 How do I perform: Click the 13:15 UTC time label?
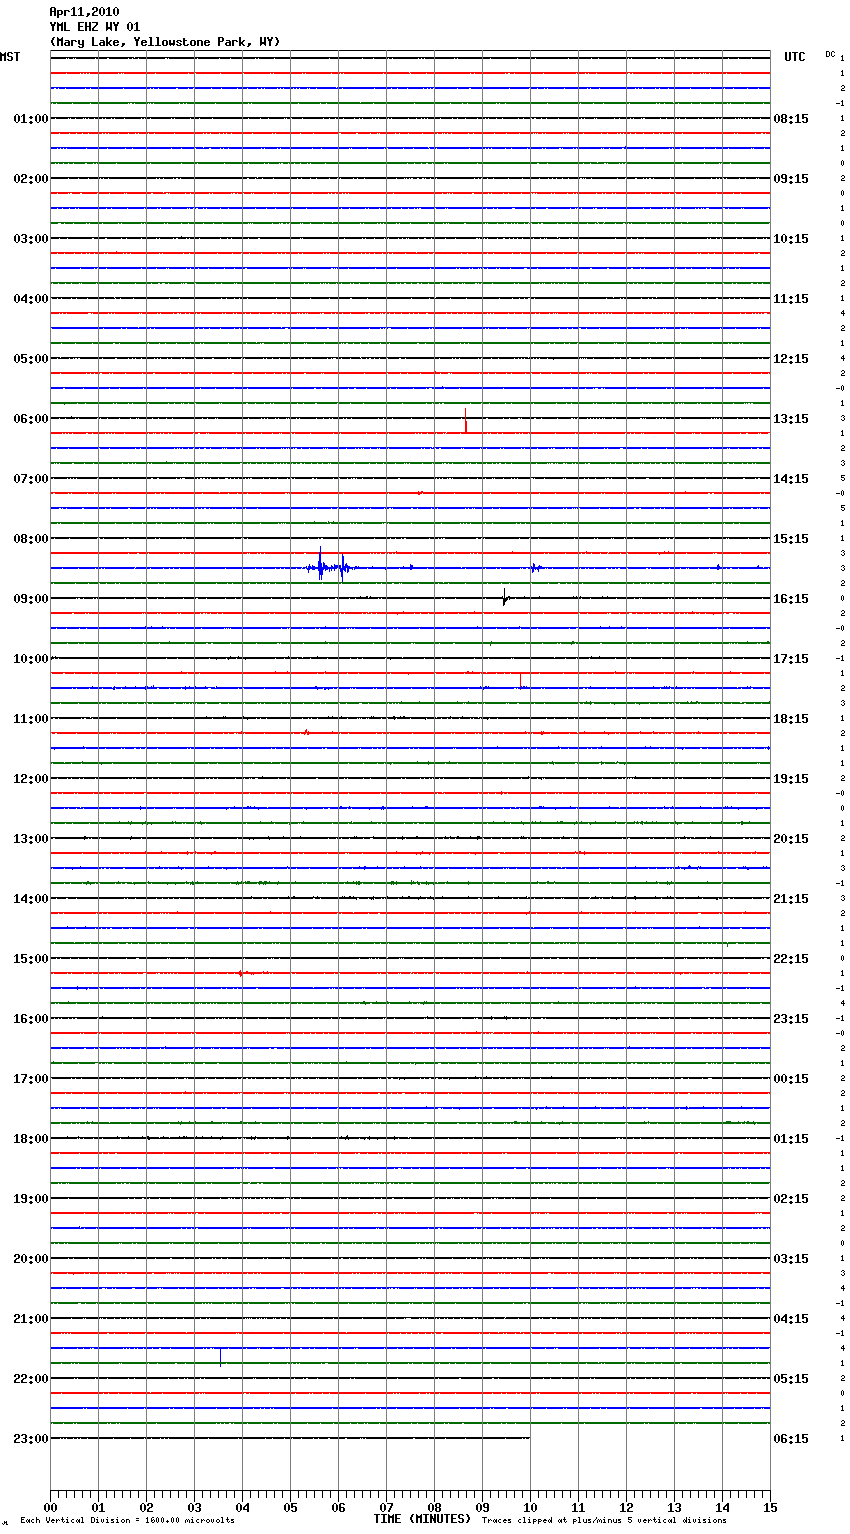pos(791,419)
